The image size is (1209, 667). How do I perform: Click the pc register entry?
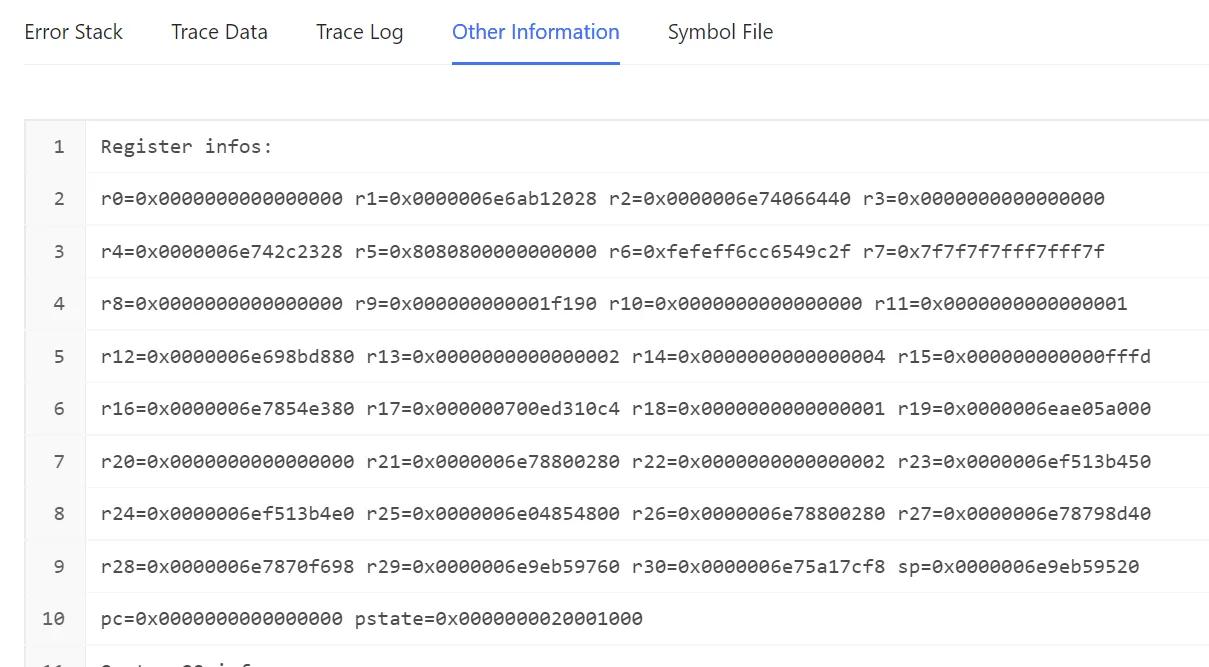point(221,619)
